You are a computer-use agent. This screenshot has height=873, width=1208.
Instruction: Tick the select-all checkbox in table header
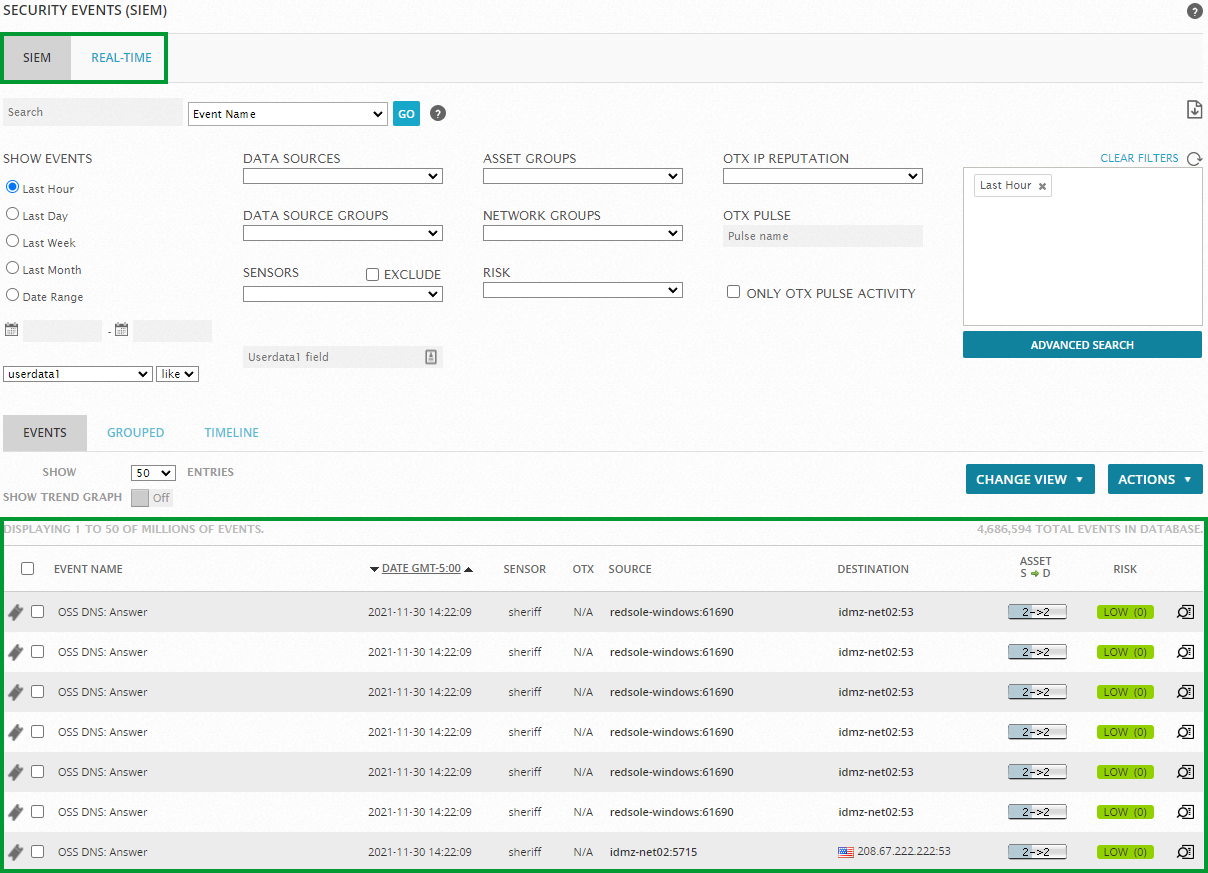coord(28,568)
